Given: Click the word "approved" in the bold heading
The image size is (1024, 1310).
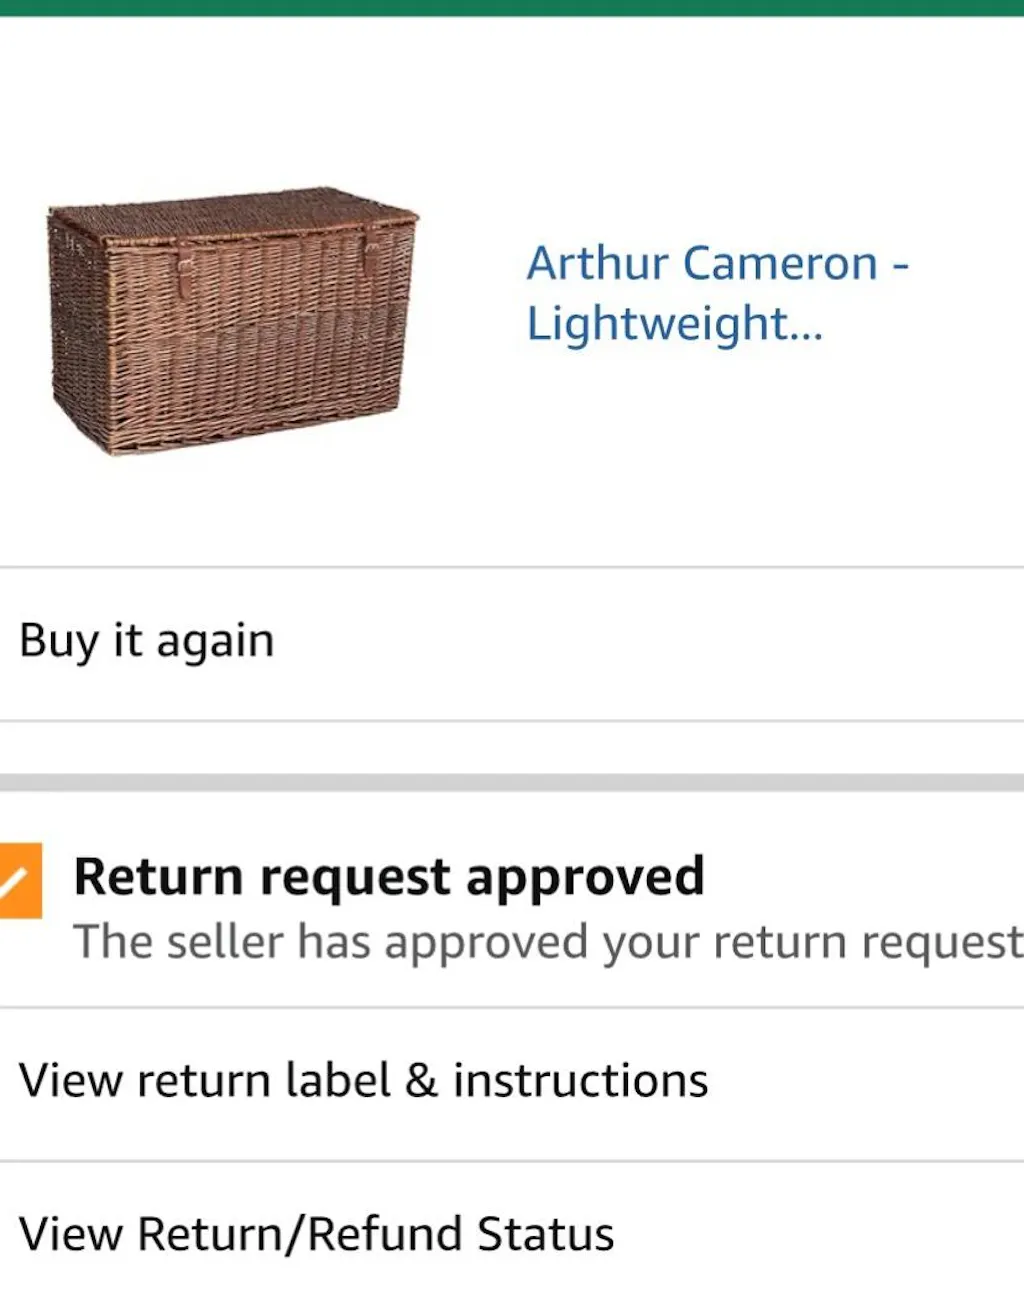Looking at the screenshot, I should tap(585, 877).
